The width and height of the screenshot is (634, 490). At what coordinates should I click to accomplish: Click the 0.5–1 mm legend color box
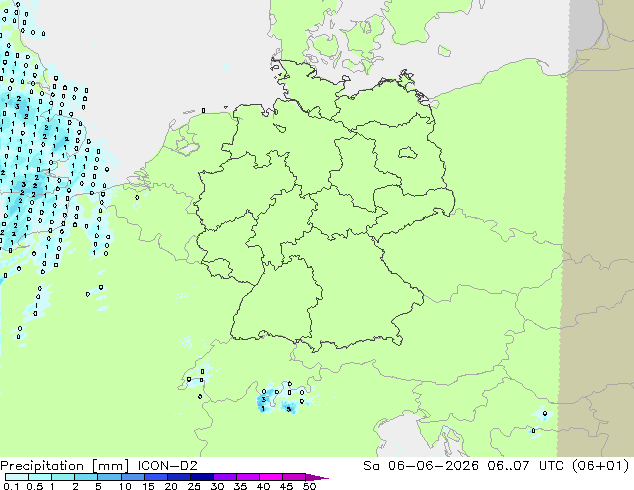point(40,477)
